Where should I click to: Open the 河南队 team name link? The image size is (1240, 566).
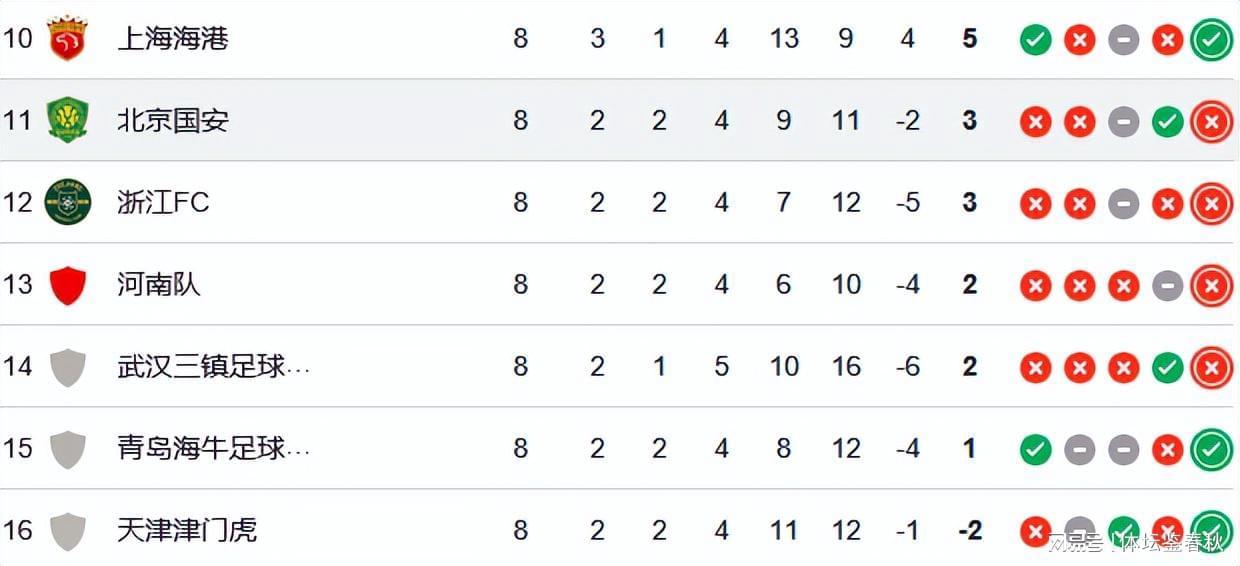(159, 285)
